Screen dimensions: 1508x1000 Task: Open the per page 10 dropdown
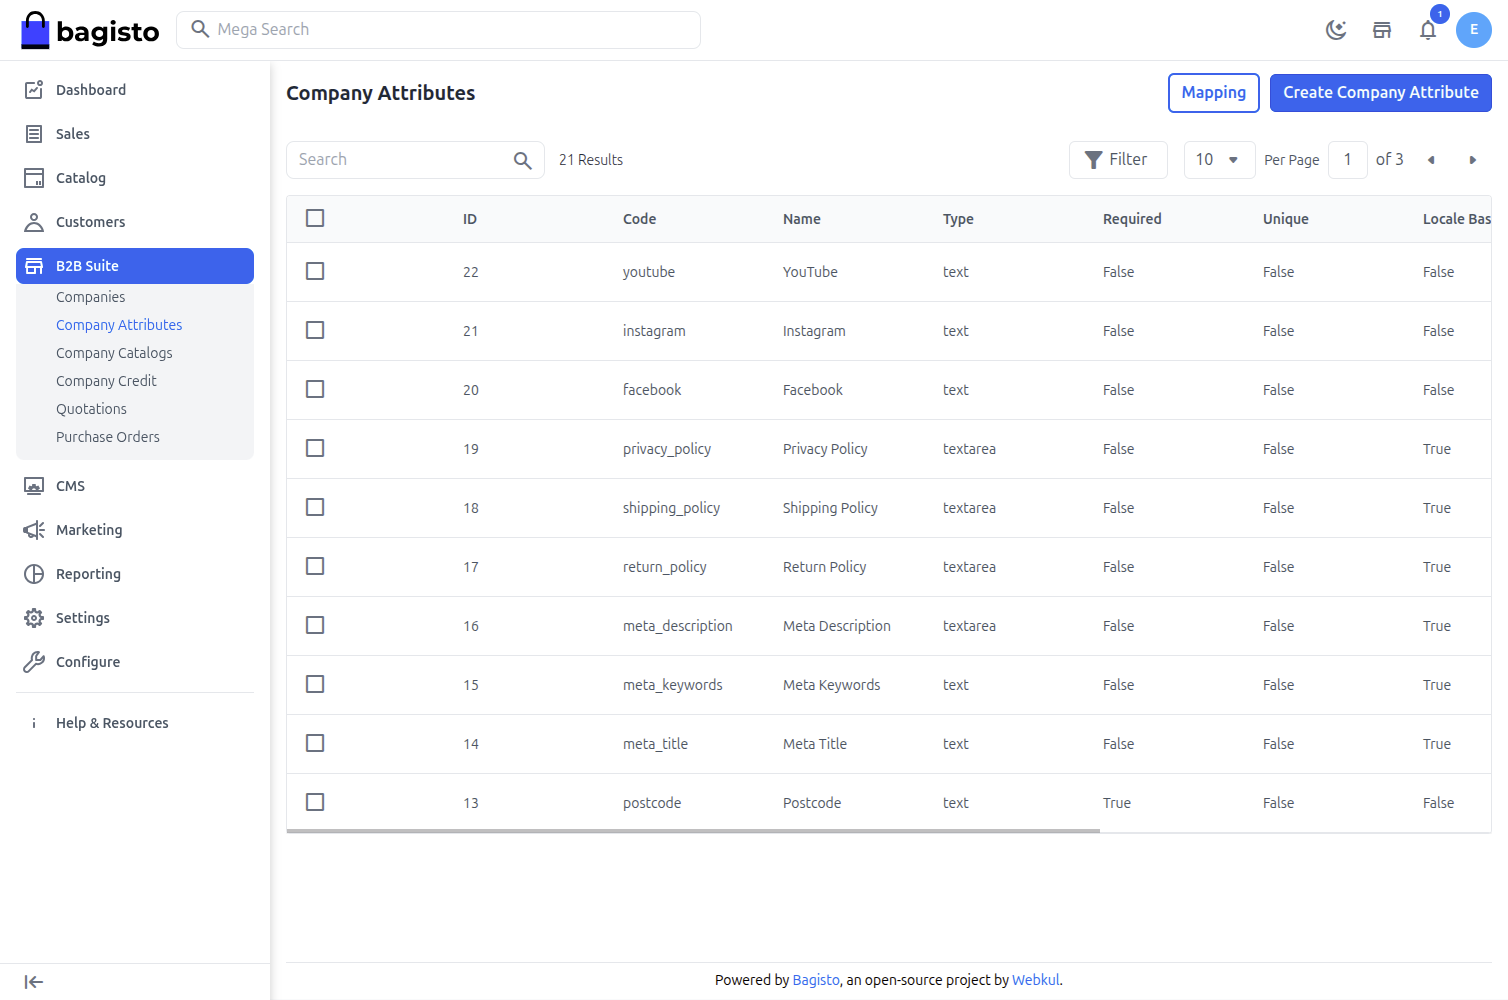[x=1219, y=160]
